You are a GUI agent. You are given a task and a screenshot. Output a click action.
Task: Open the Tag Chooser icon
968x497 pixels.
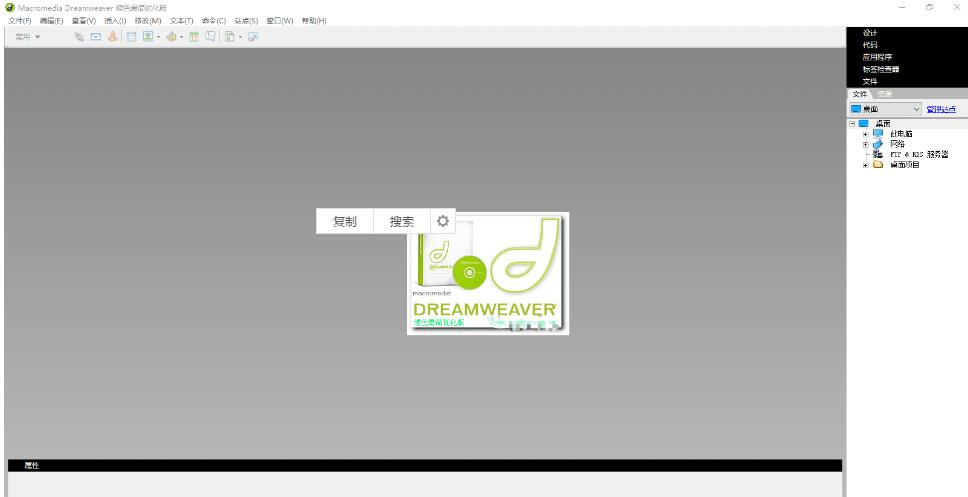252,37
